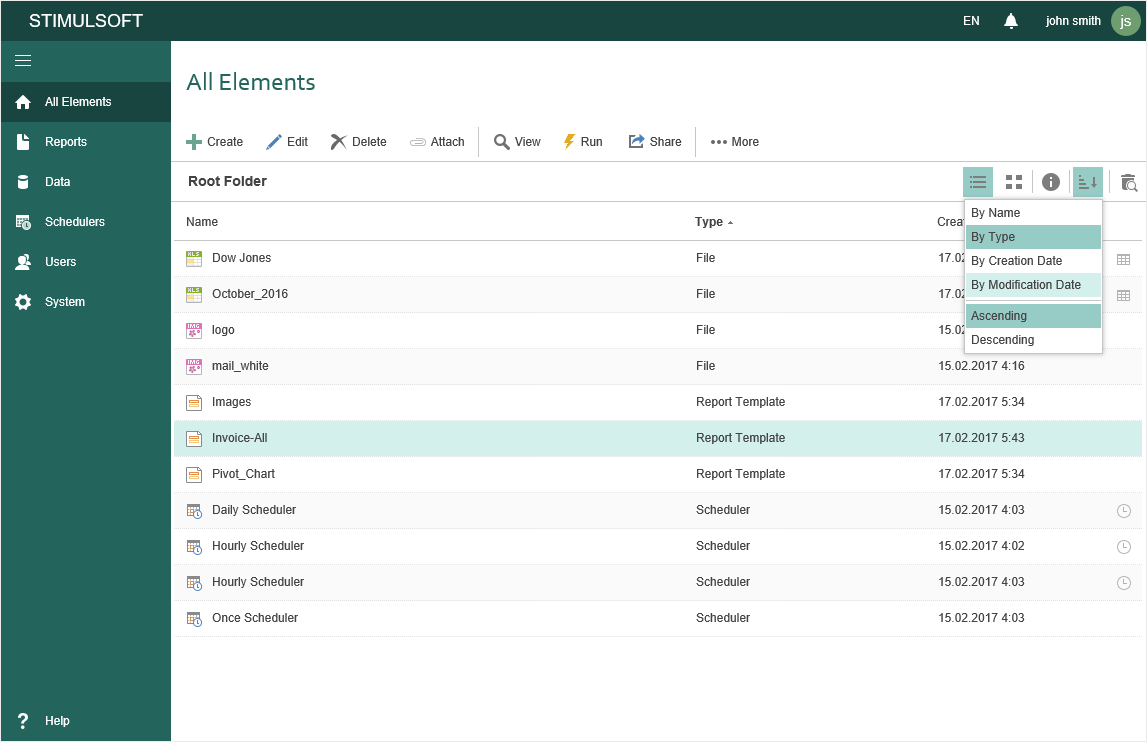Viewport: 1147px width, 742px height.
Task: Open Schedulers section
Action: point(86,222)
